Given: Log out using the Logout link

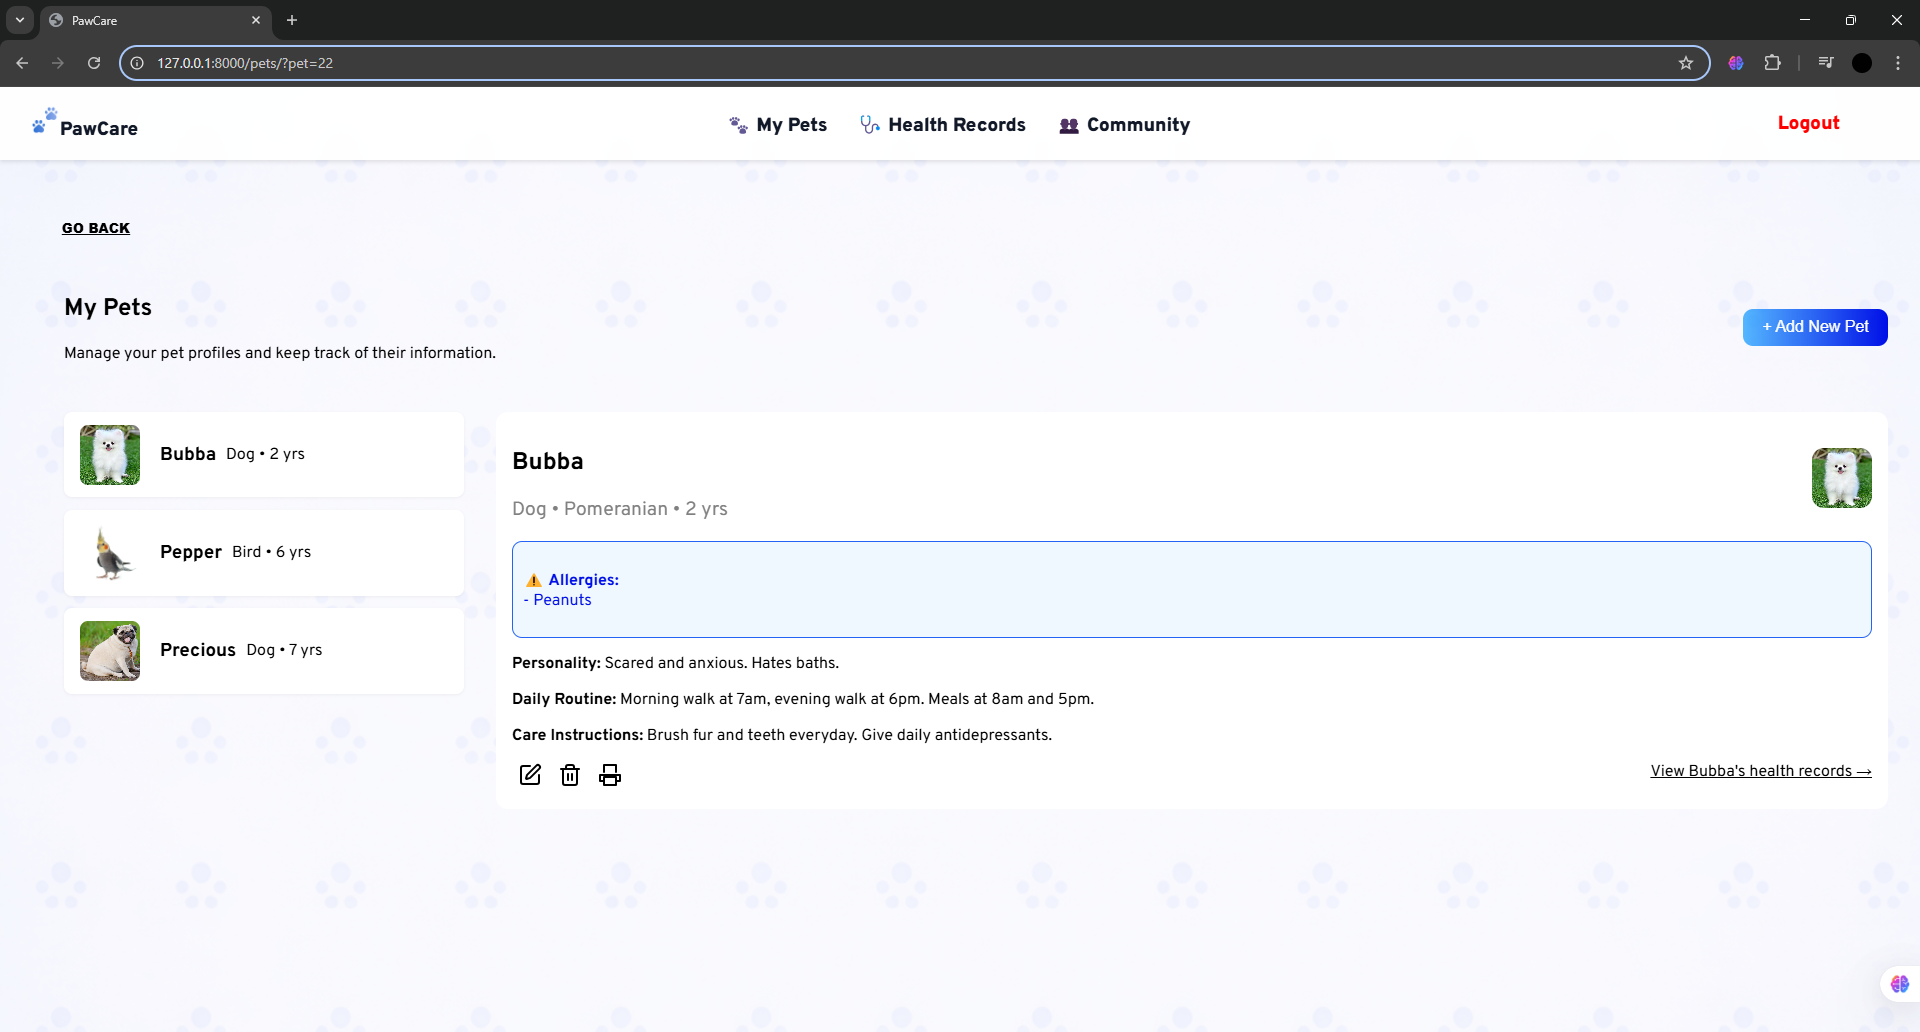Looking at the screenshot, I should (x=1808, y=123).
